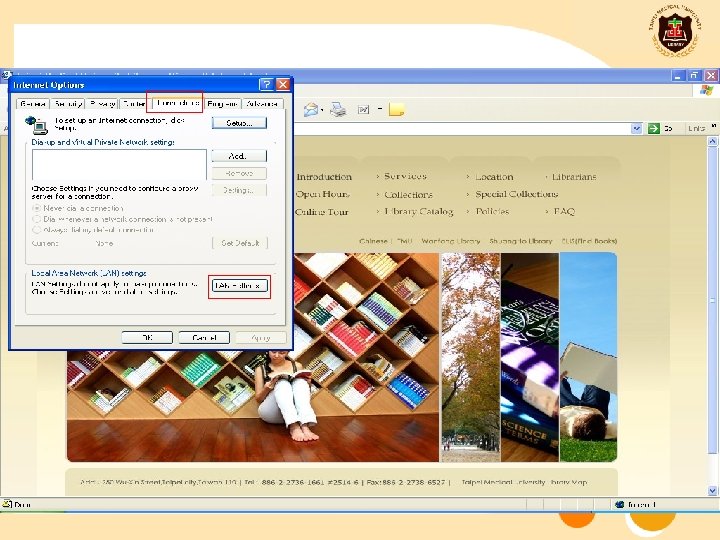This screenshot has width=720, height=540.
Task: Cancel the Internet Options dialog
Action: (x=204, y=338)
